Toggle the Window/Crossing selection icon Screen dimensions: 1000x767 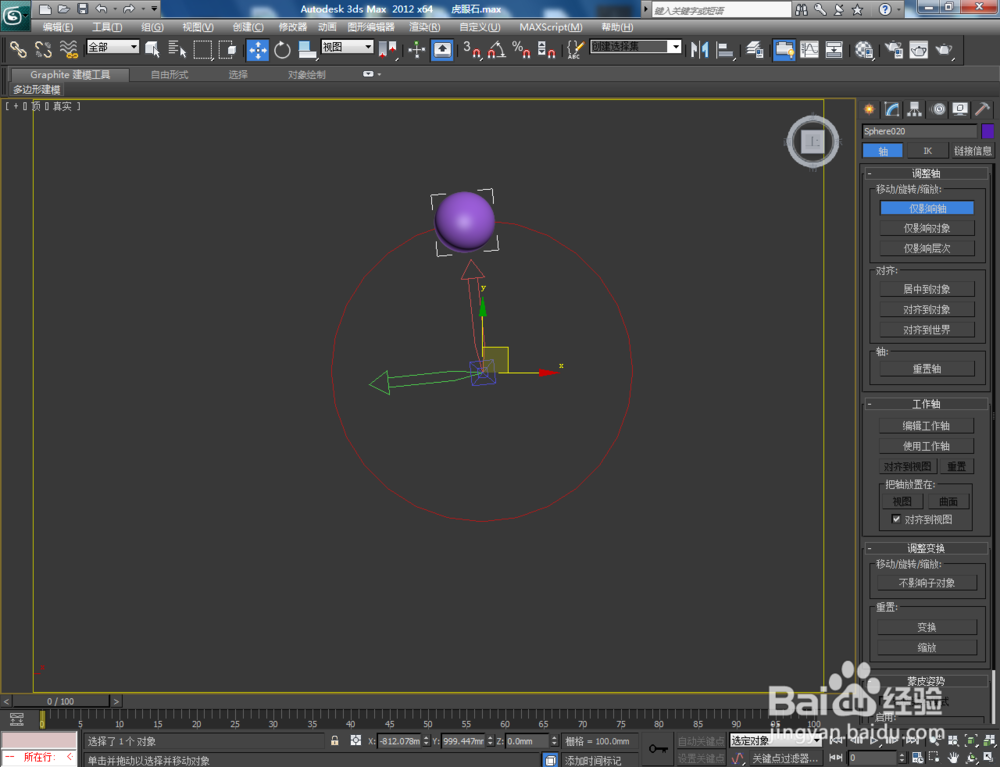pos(227,49)
